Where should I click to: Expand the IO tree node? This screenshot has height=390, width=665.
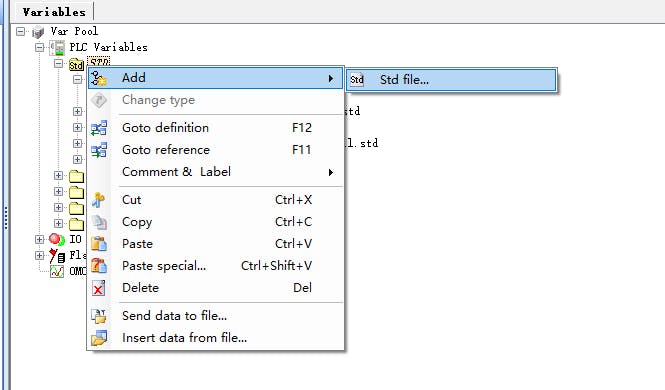[39, 240]
